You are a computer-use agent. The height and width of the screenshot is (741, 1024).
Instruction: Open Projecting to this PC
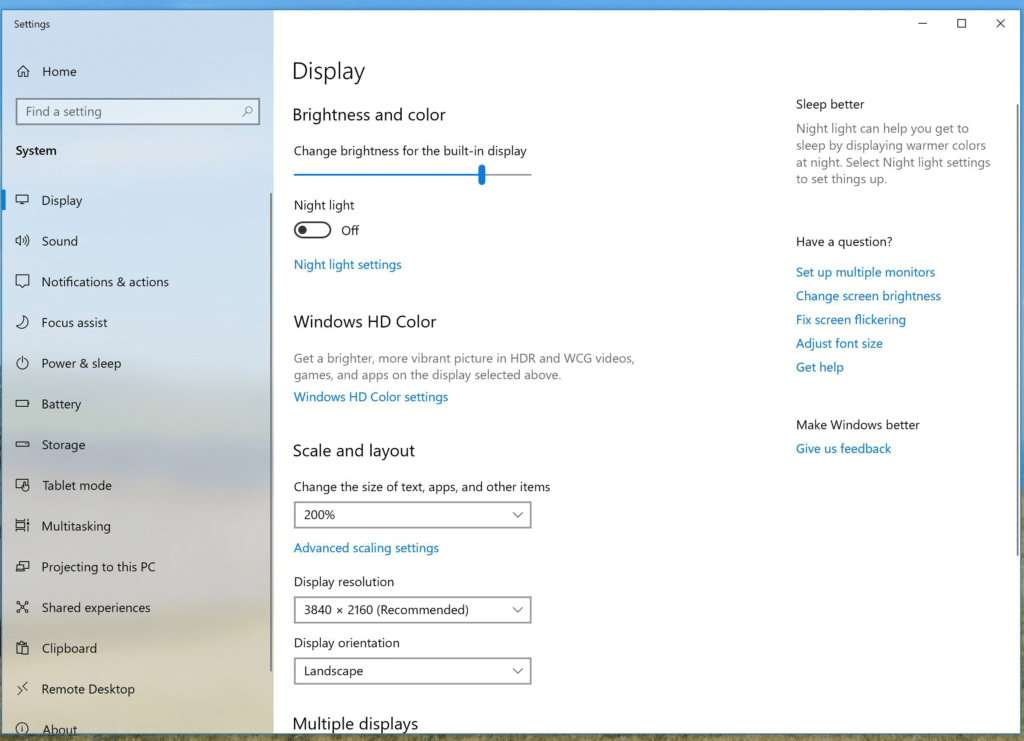click(99, 567)
